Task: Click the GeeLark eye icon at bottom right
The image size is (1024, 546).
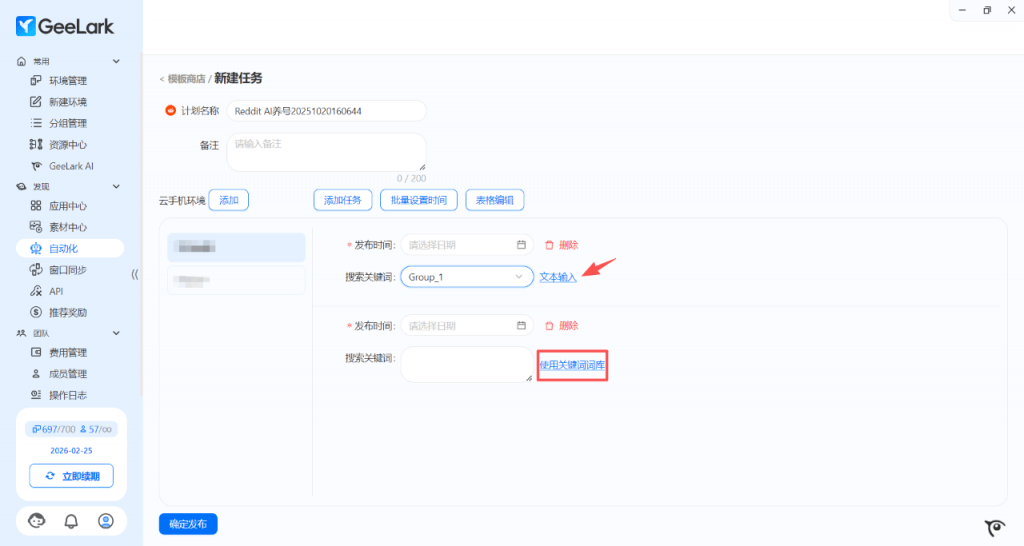Action: coord(994,528)
